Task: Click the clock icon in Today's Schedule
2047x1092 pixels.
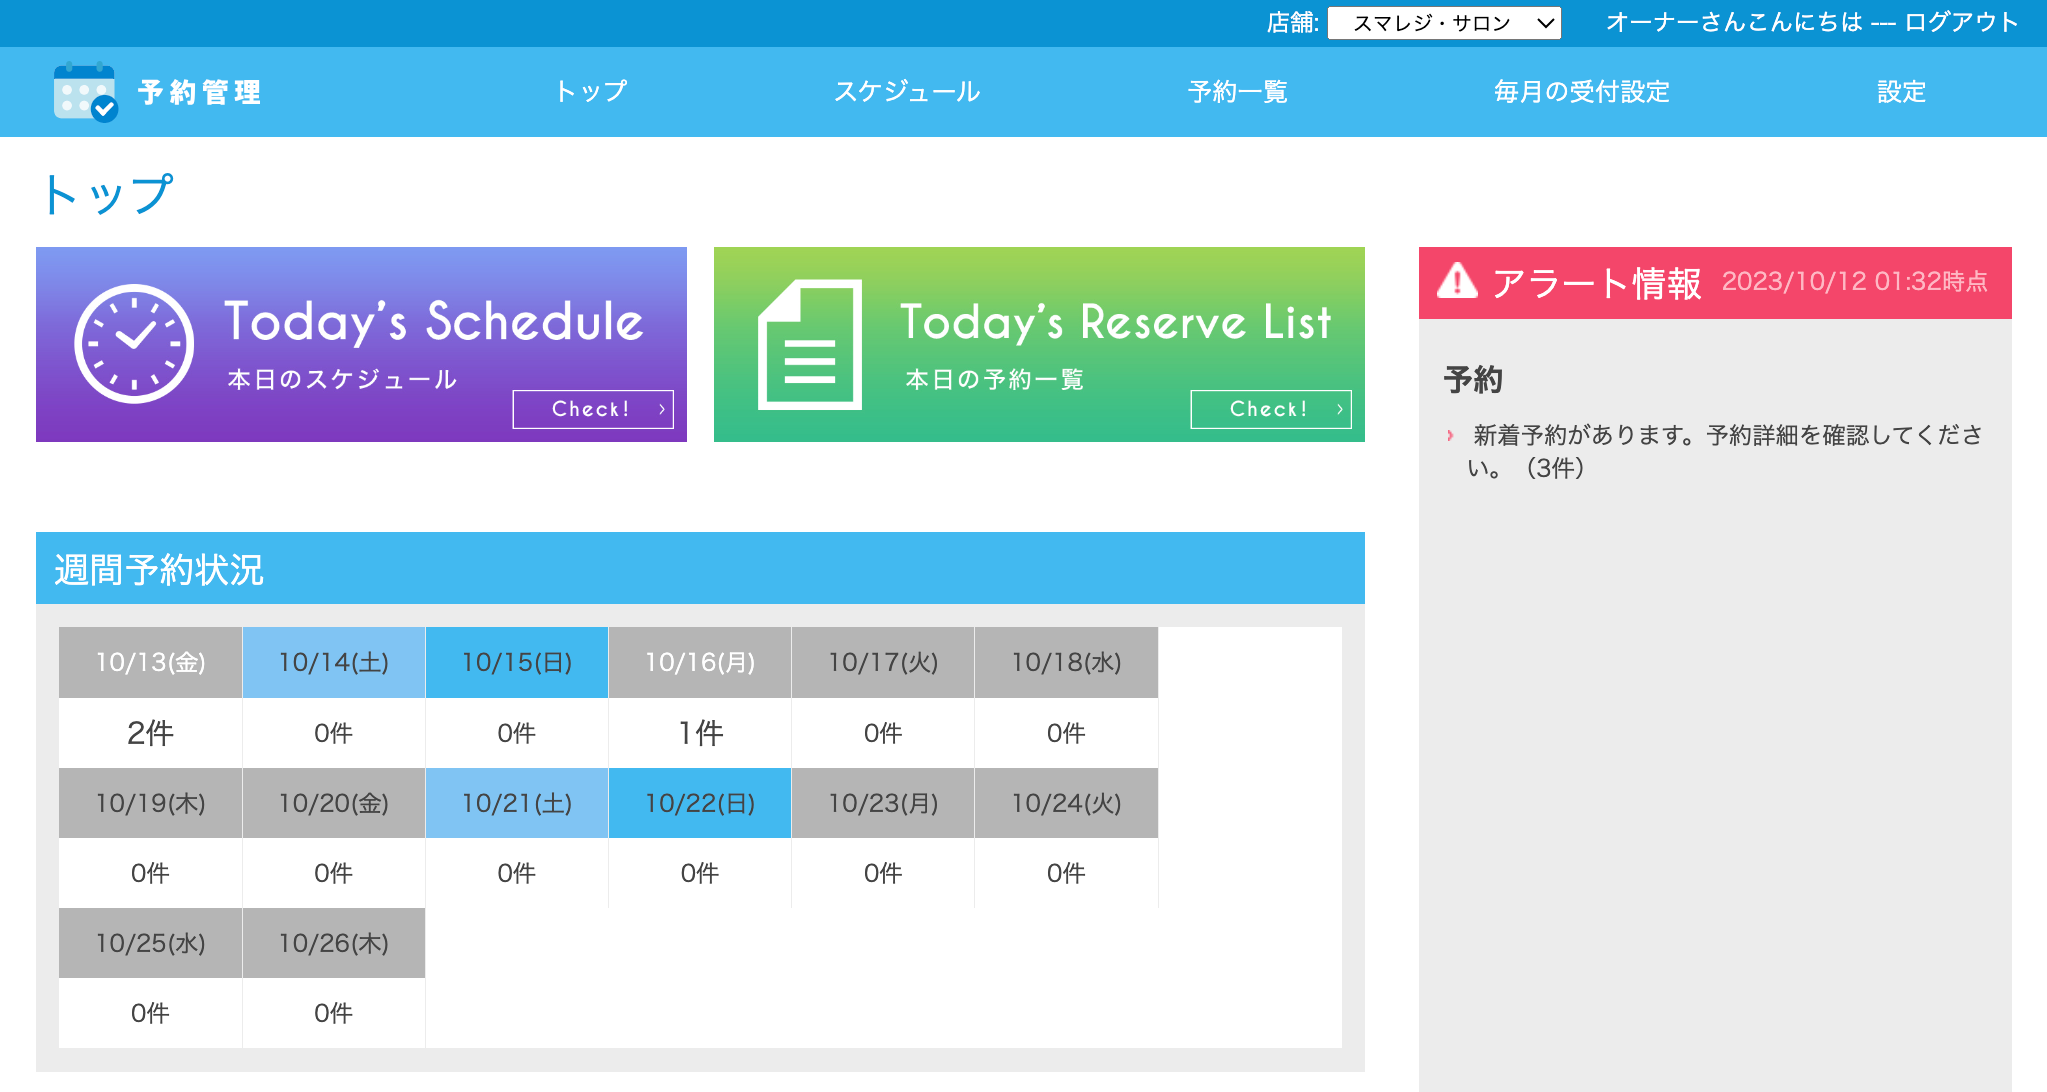Action: pyautogui.click(x=134, y=344)
